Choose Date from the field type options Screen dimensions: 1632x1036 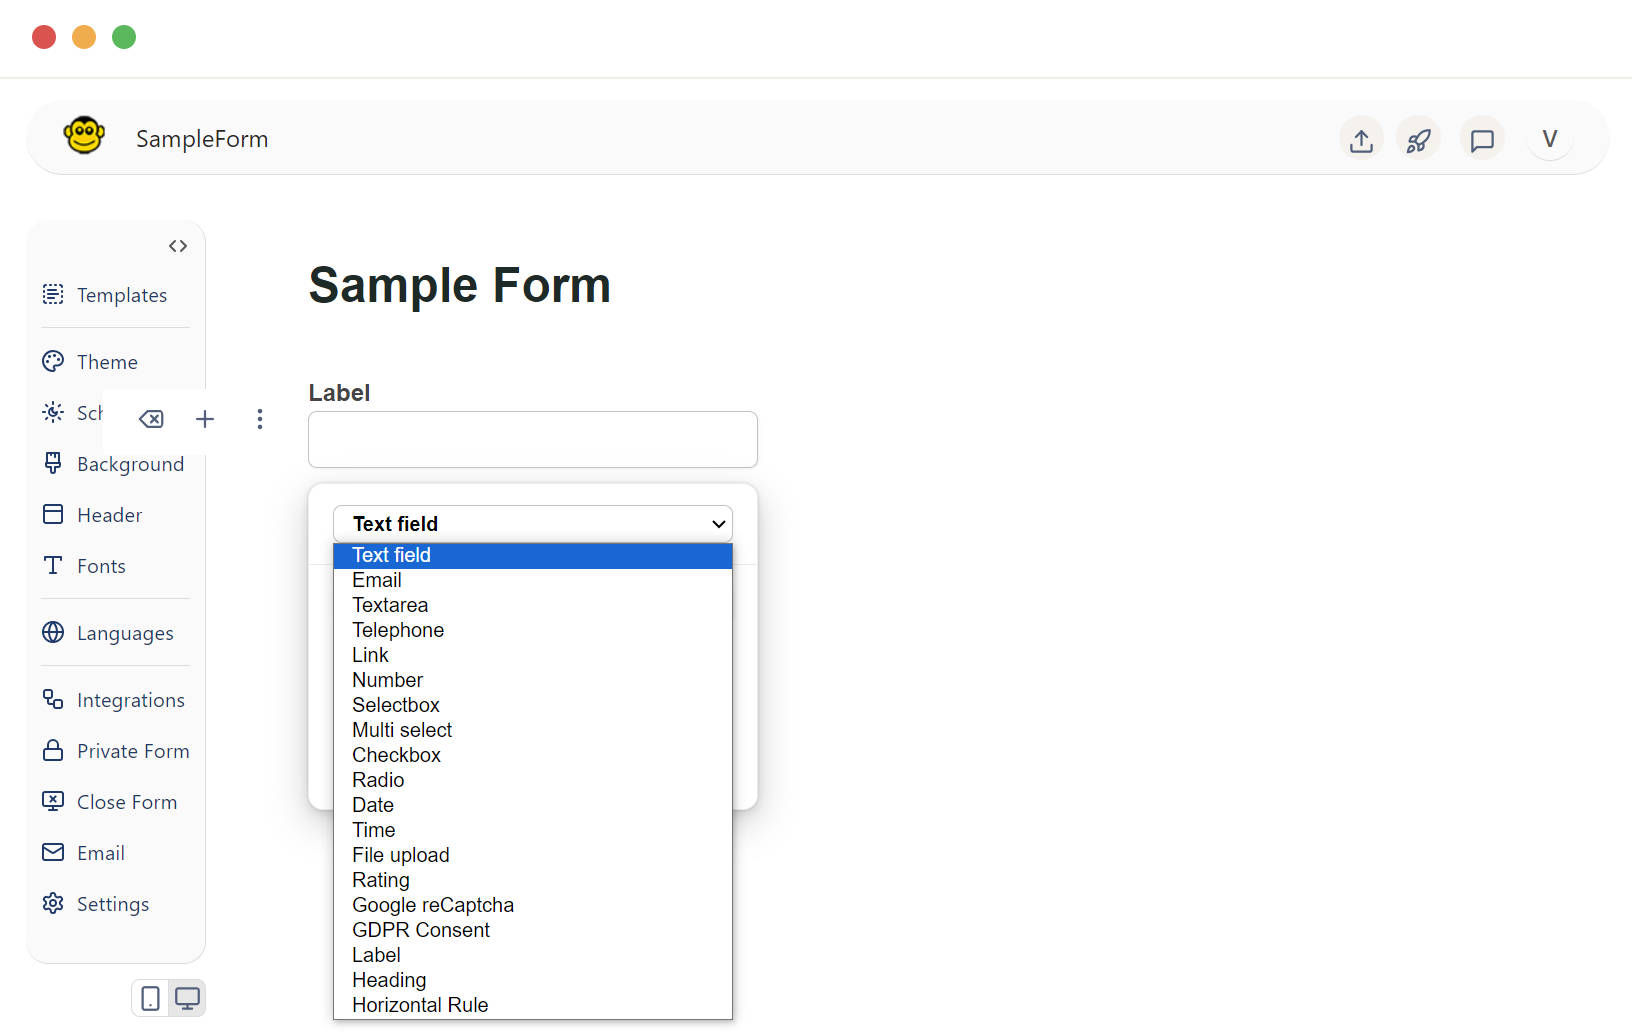[372, 804]
